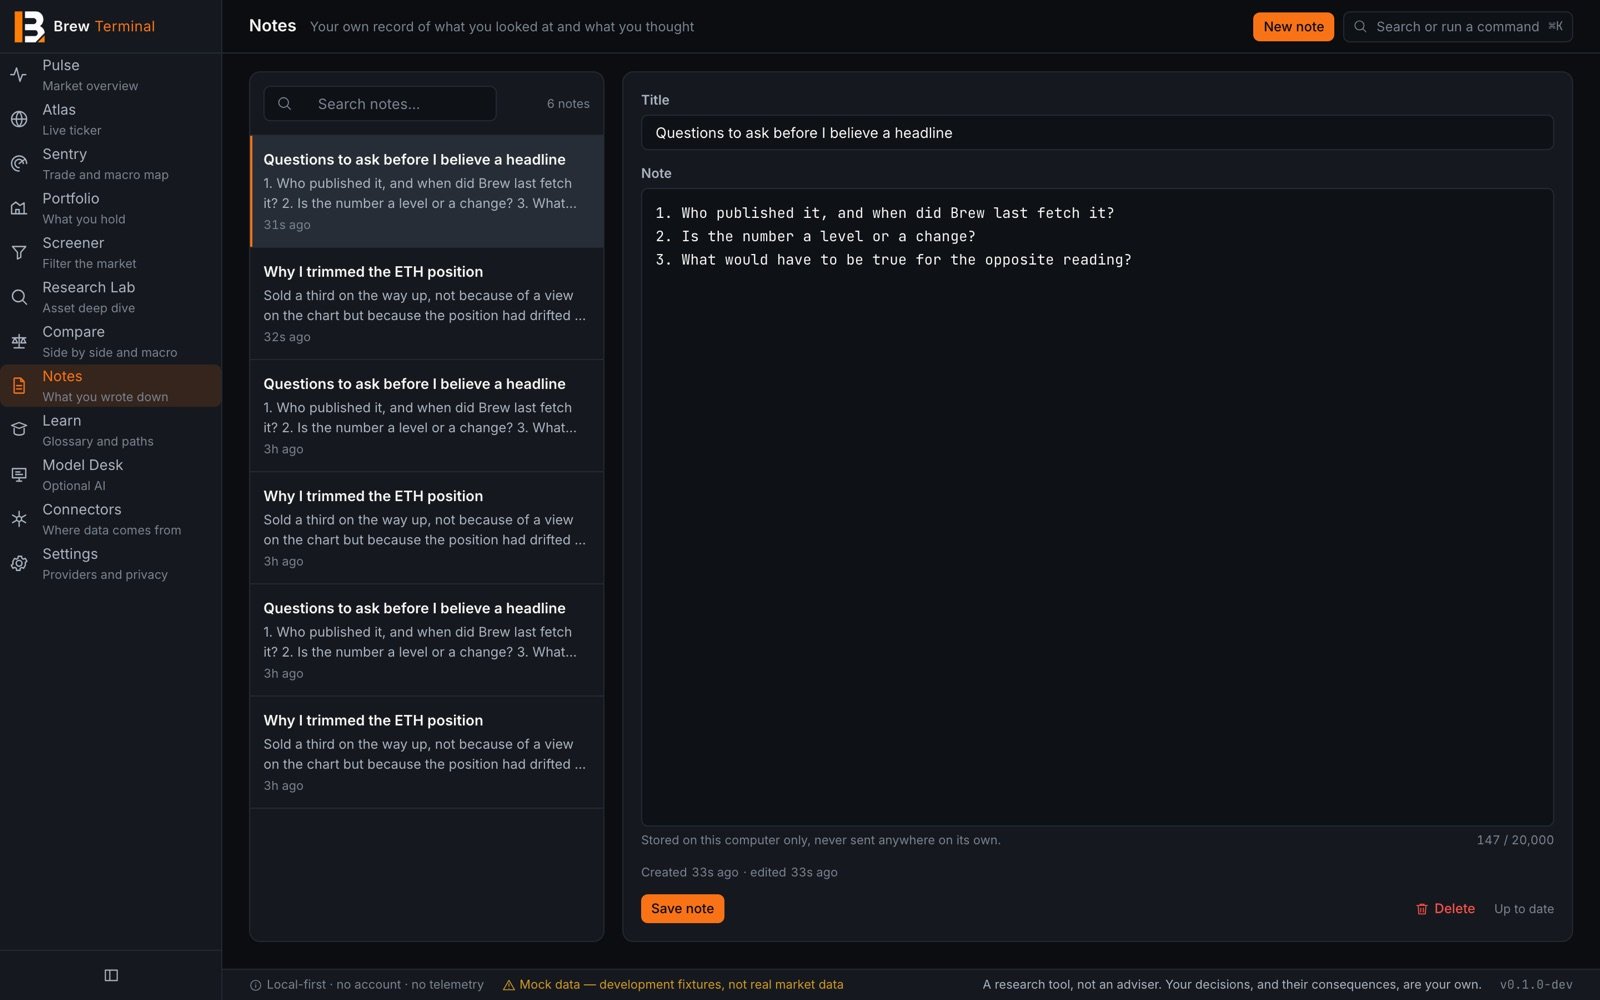This screenshot has height=1000, width=1600.
Task: Open the Compare scales icon
Action: pyautogui.click(x=19, y=342)
